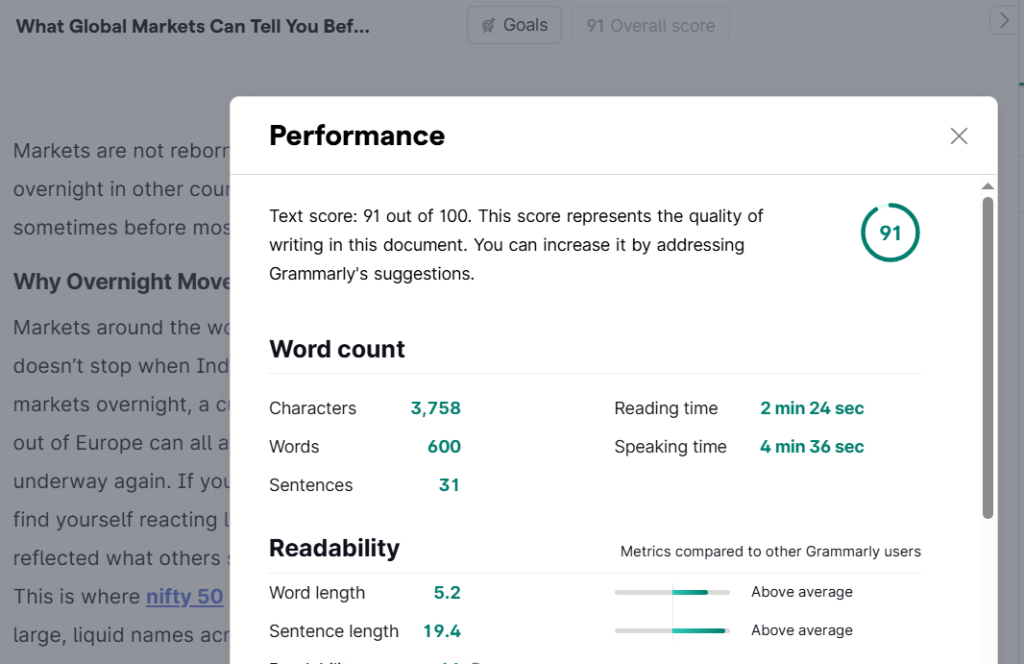This screenshot has height=664, width=1024.
Task: Click the scrollbar up arrow in Performance
Action: point(987,186)
